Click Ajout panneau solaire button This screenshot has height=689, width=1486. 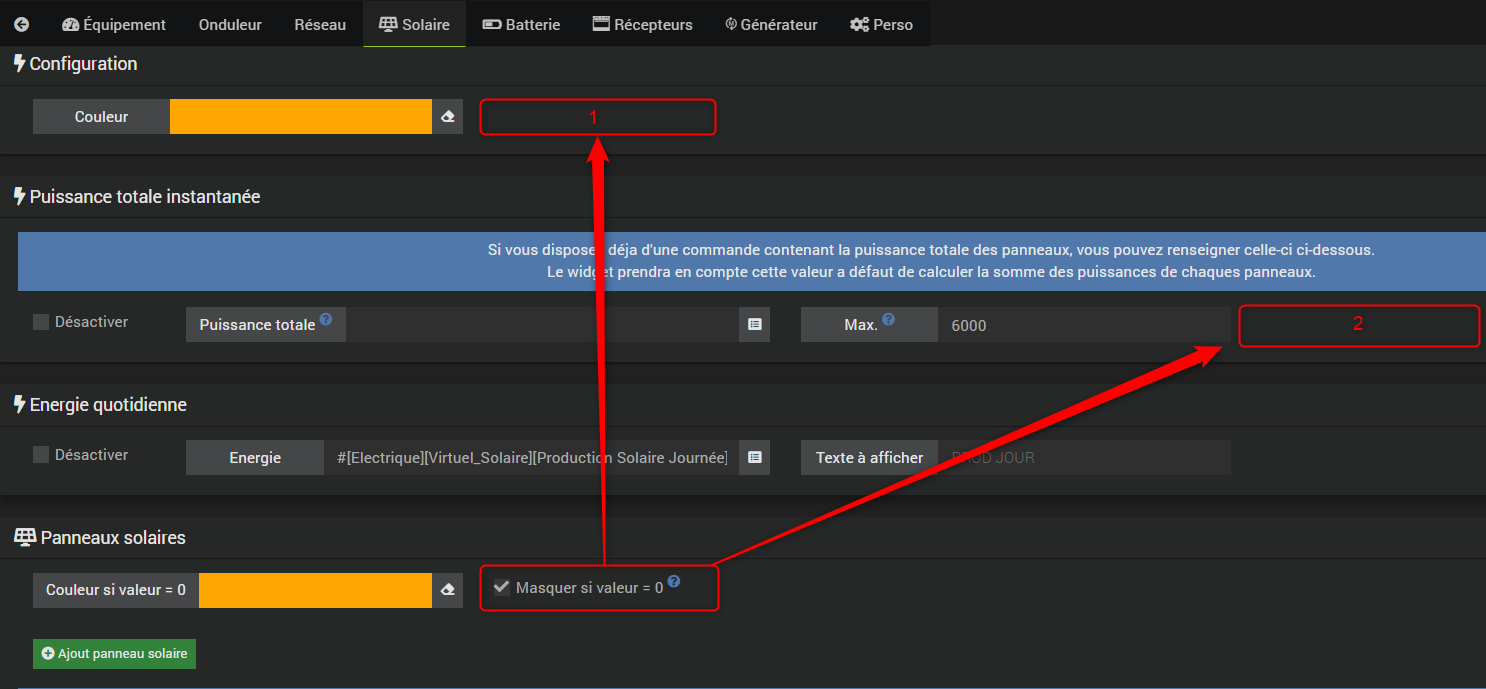[x=115, y=653]
